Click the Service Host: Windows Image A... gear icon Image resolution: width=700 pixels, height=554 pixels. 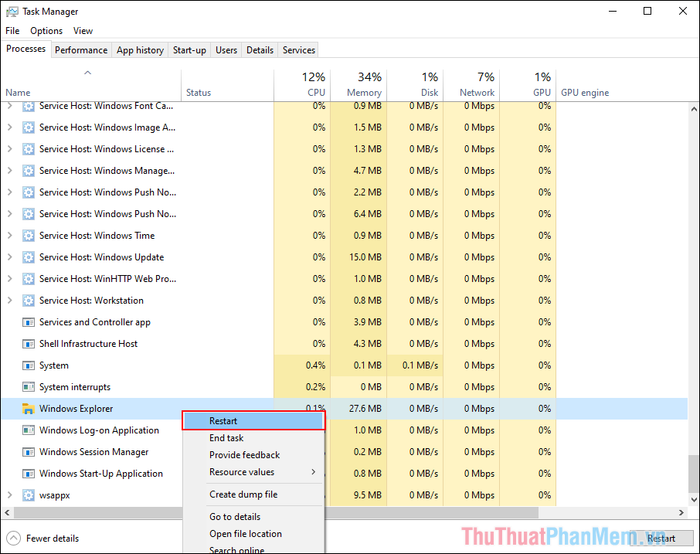point(28,128)
